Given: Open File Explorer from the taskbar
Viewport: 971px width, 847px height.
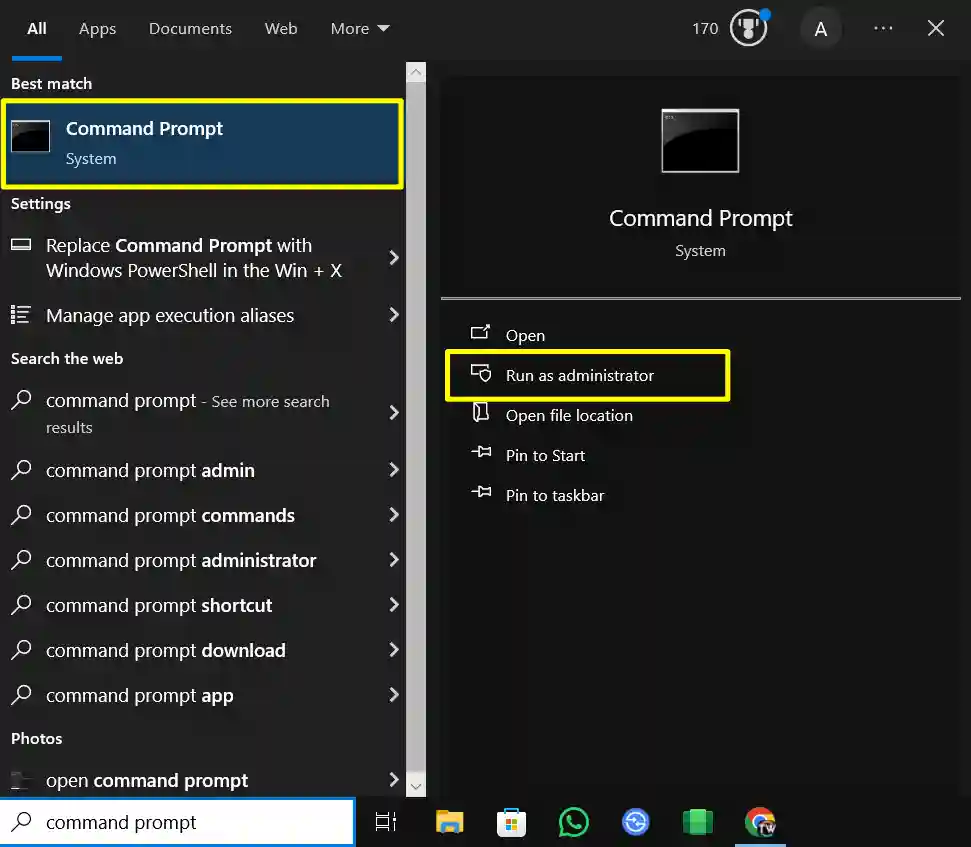Looking at the screenshot, I should click(449, 822).
